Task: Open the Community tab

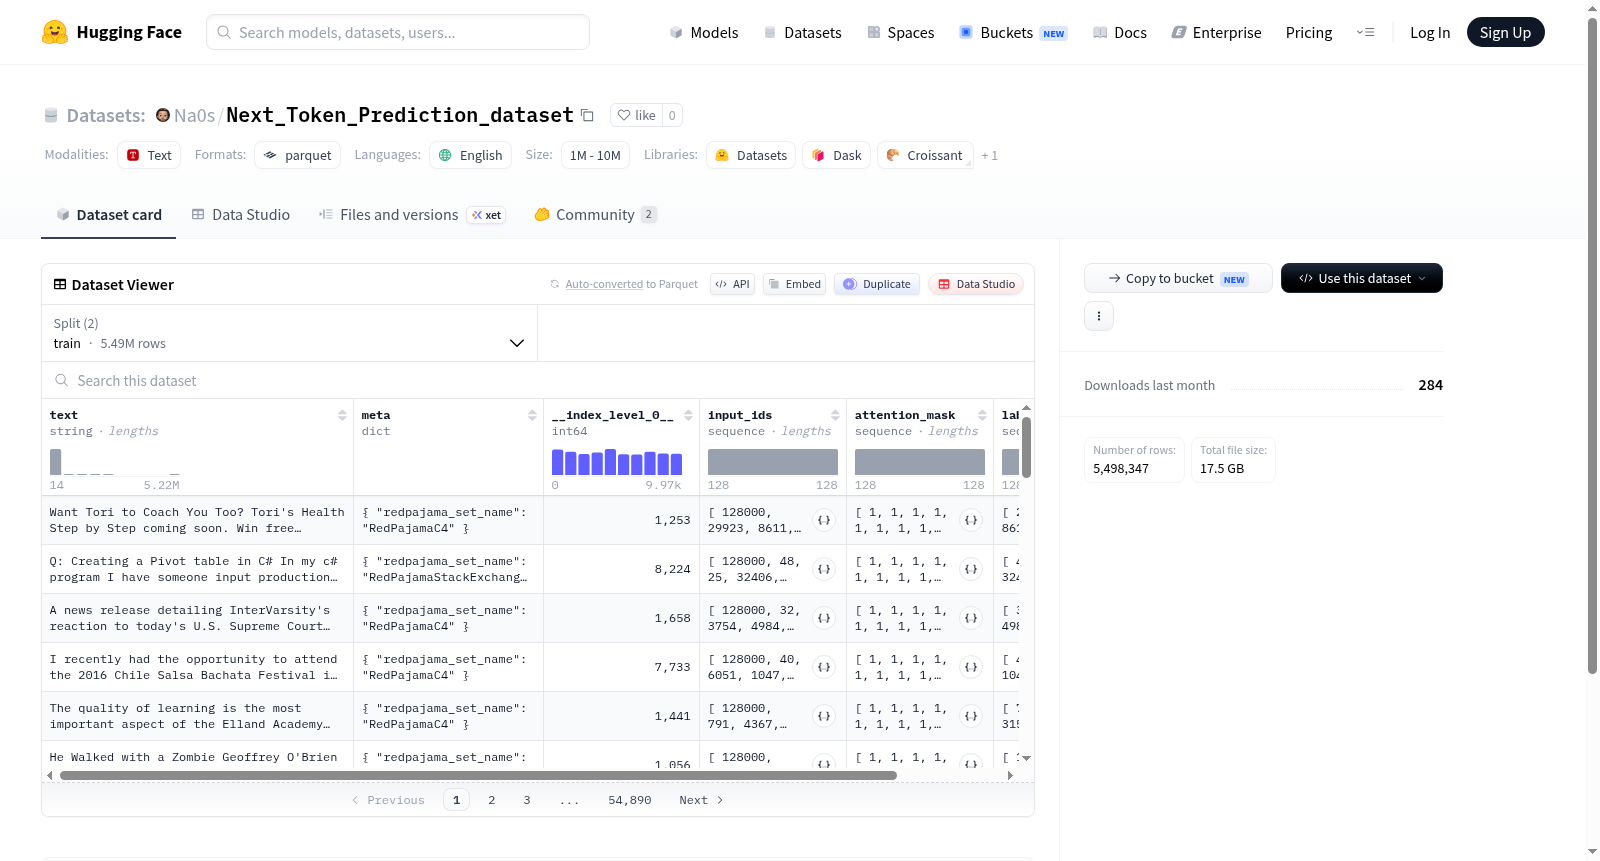Action: [x=595, y=214]
